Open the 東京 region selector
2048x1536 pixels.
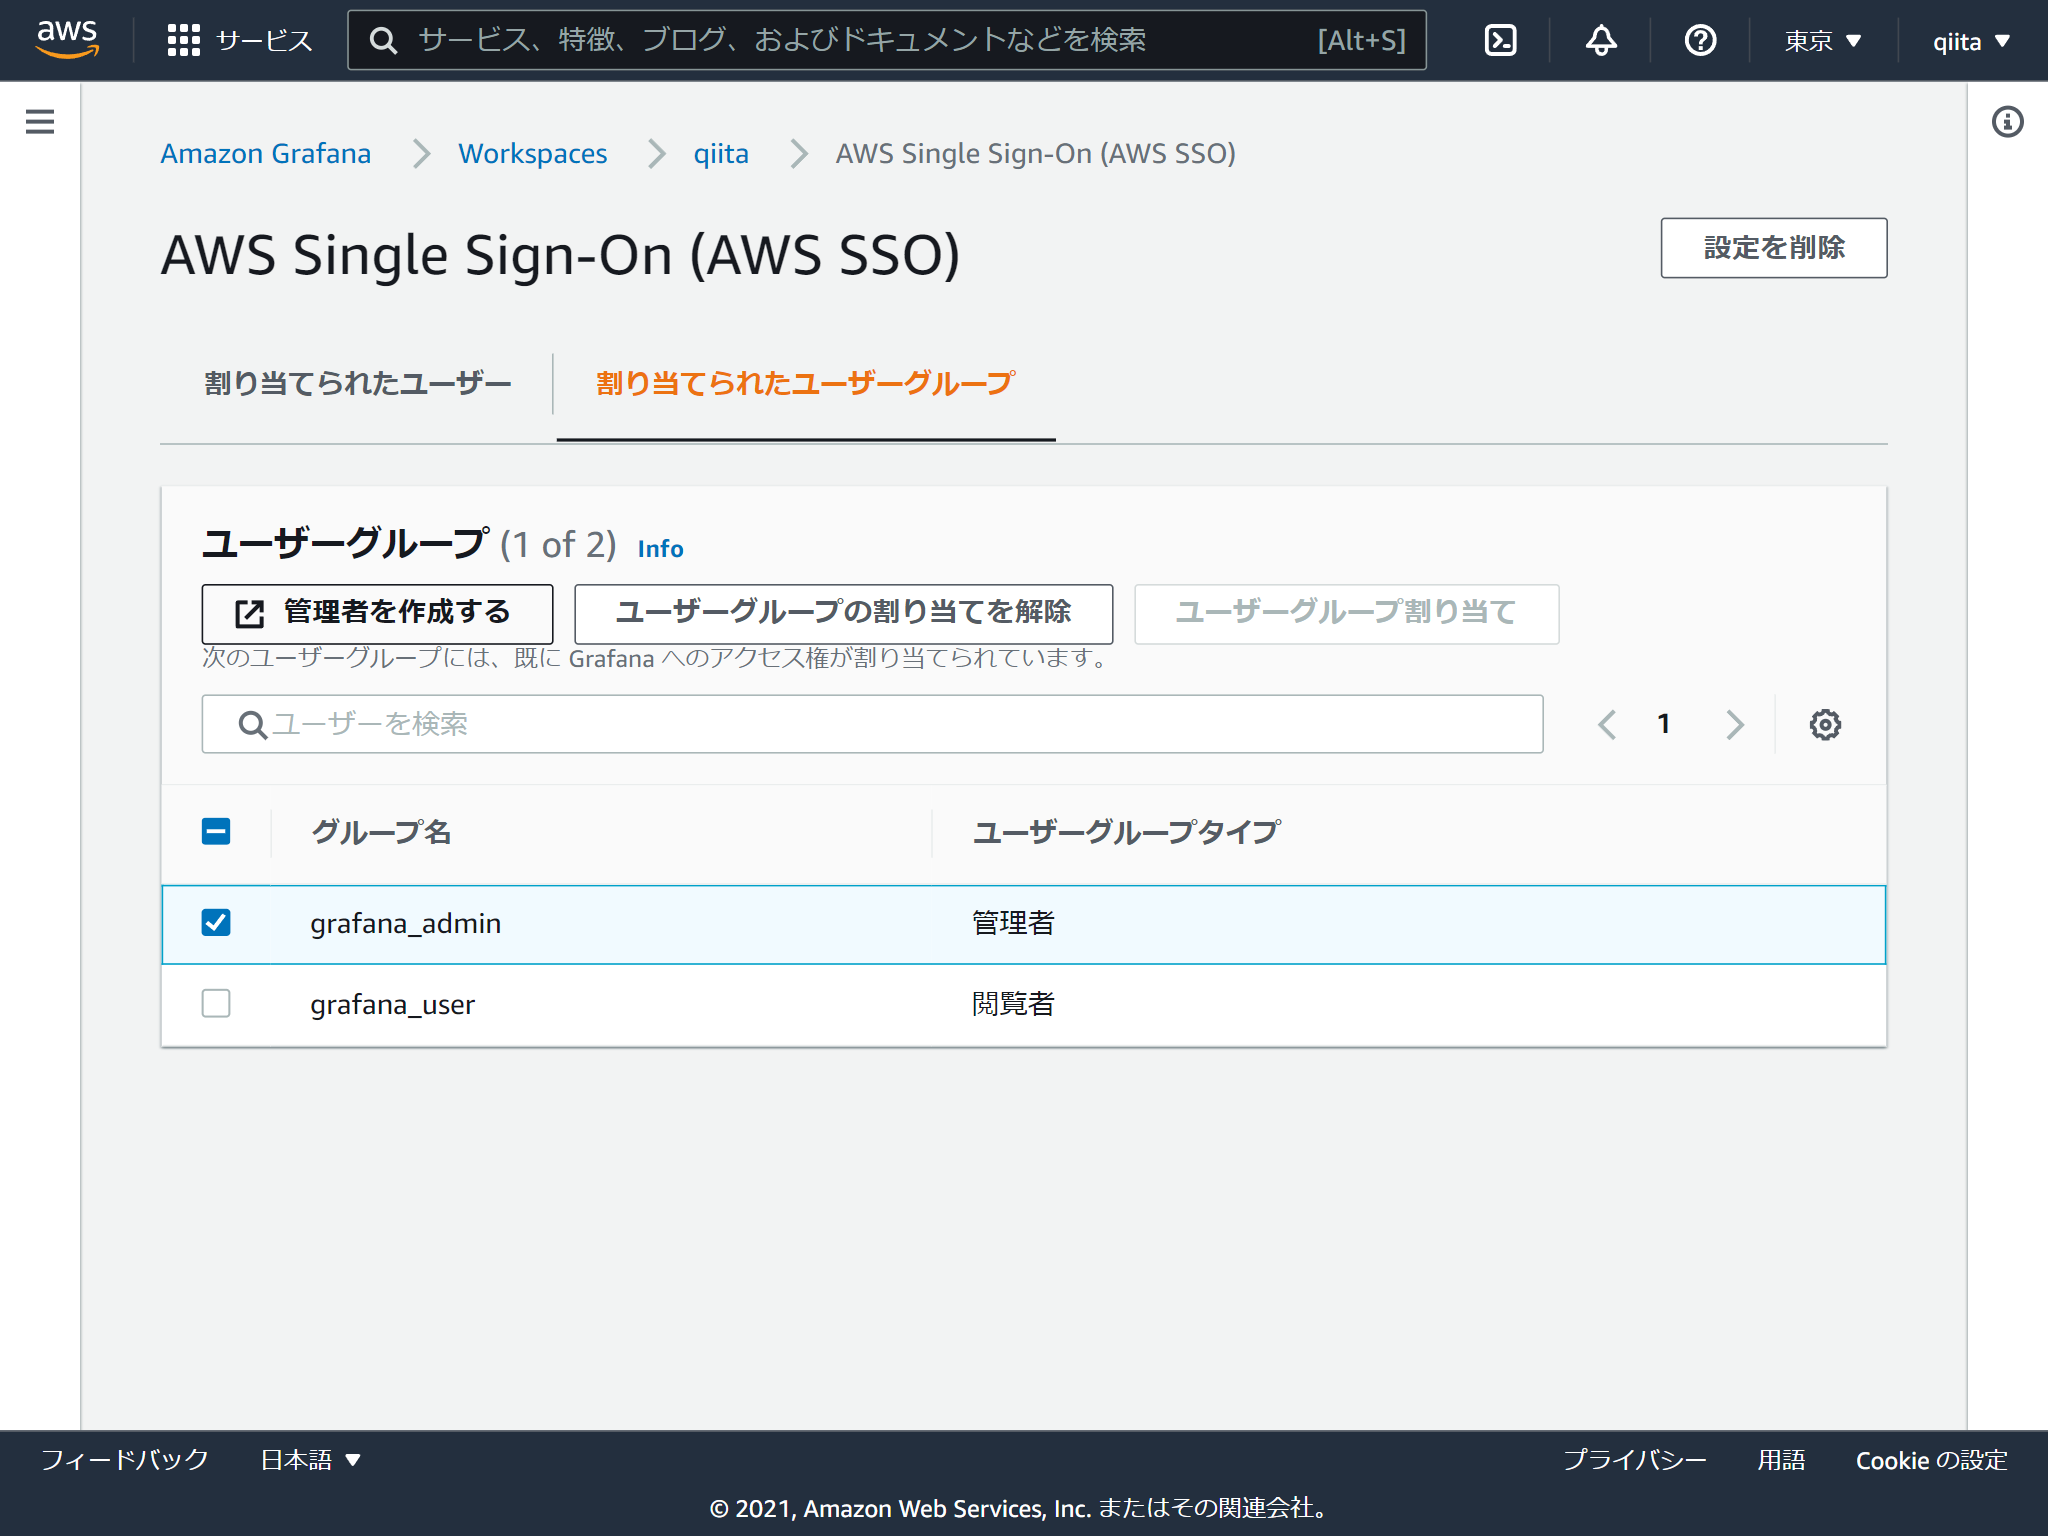tap(1820, 40)
